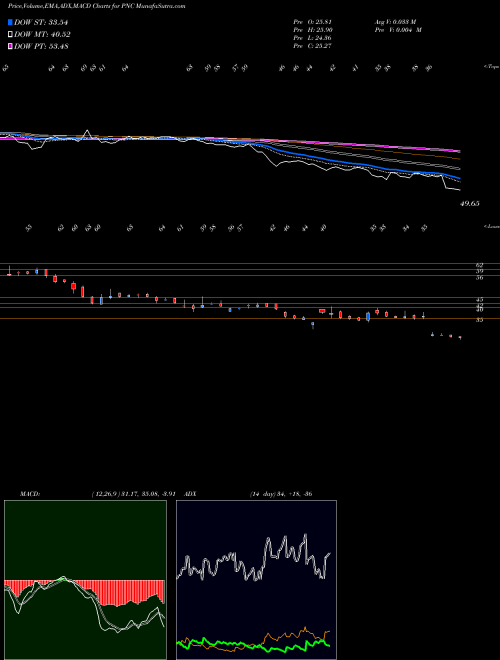The height and width of the screenshot is (660, 500).
Task: Click the 'Avg V: 0.033 M' volume text
Action: coord(395,22)
